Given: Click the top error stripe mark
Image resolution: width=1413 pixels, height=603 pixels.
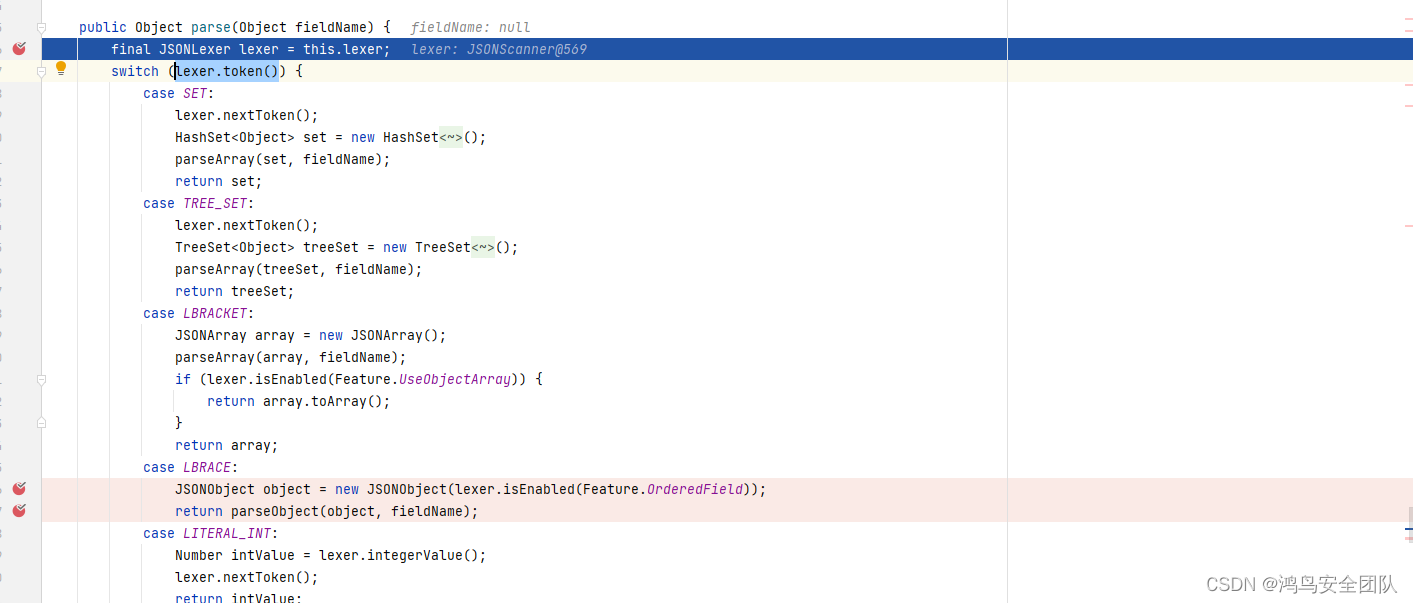Looking at the screenshot, I should [1407, 19].
